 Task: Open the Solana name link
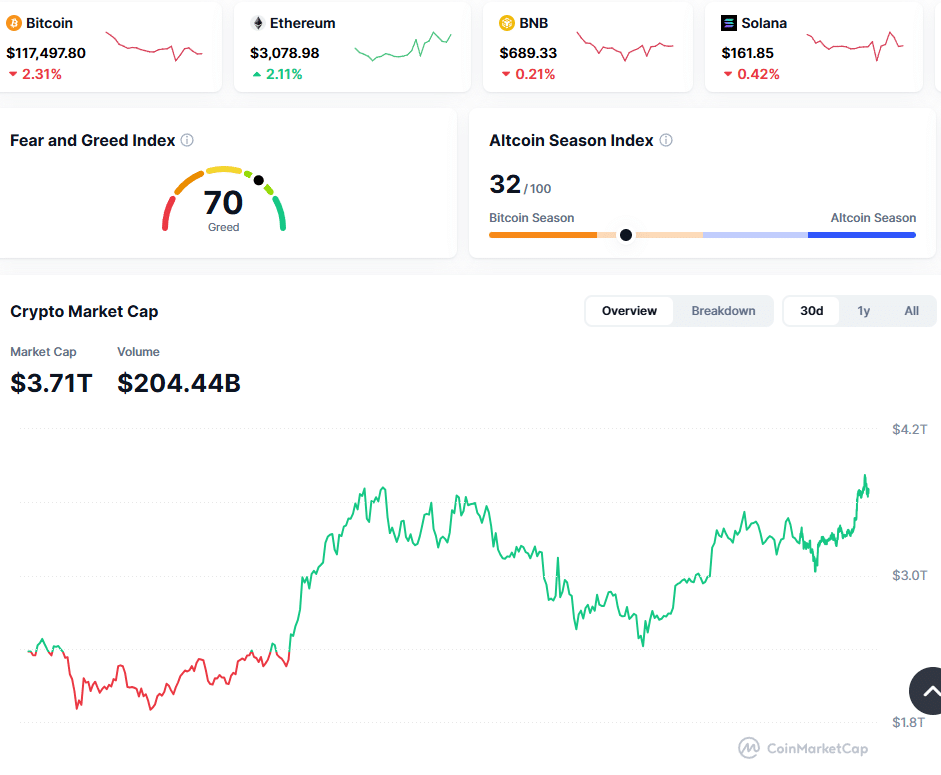tap(764, 23)
